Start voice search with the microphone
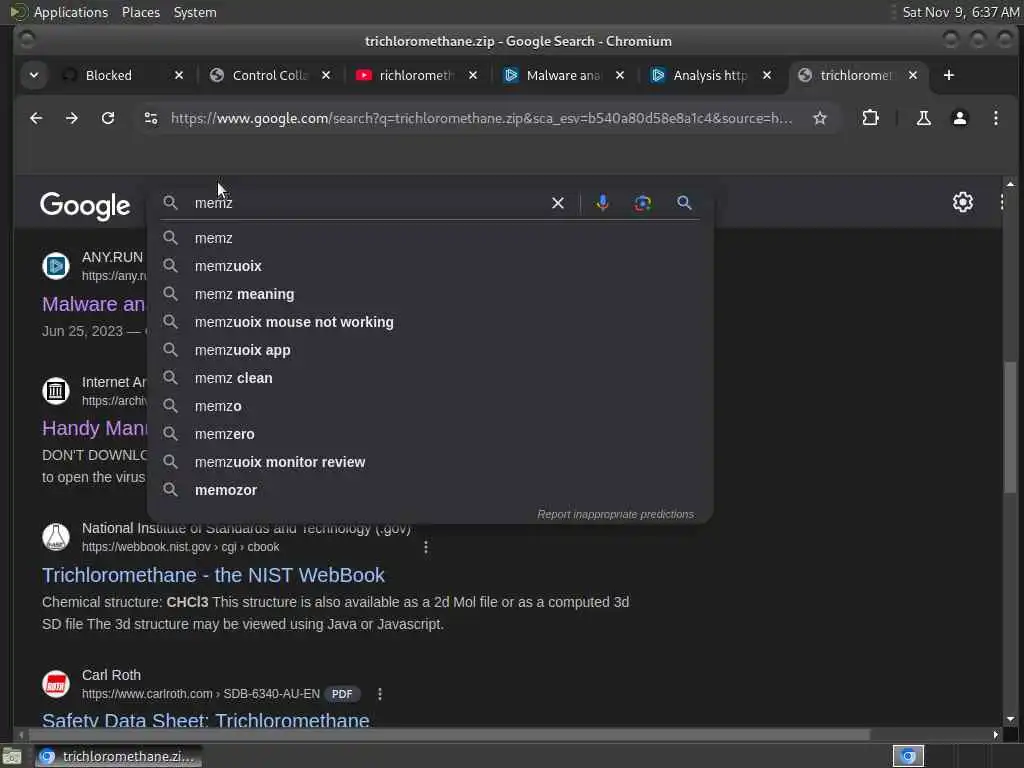 [603, 203]
